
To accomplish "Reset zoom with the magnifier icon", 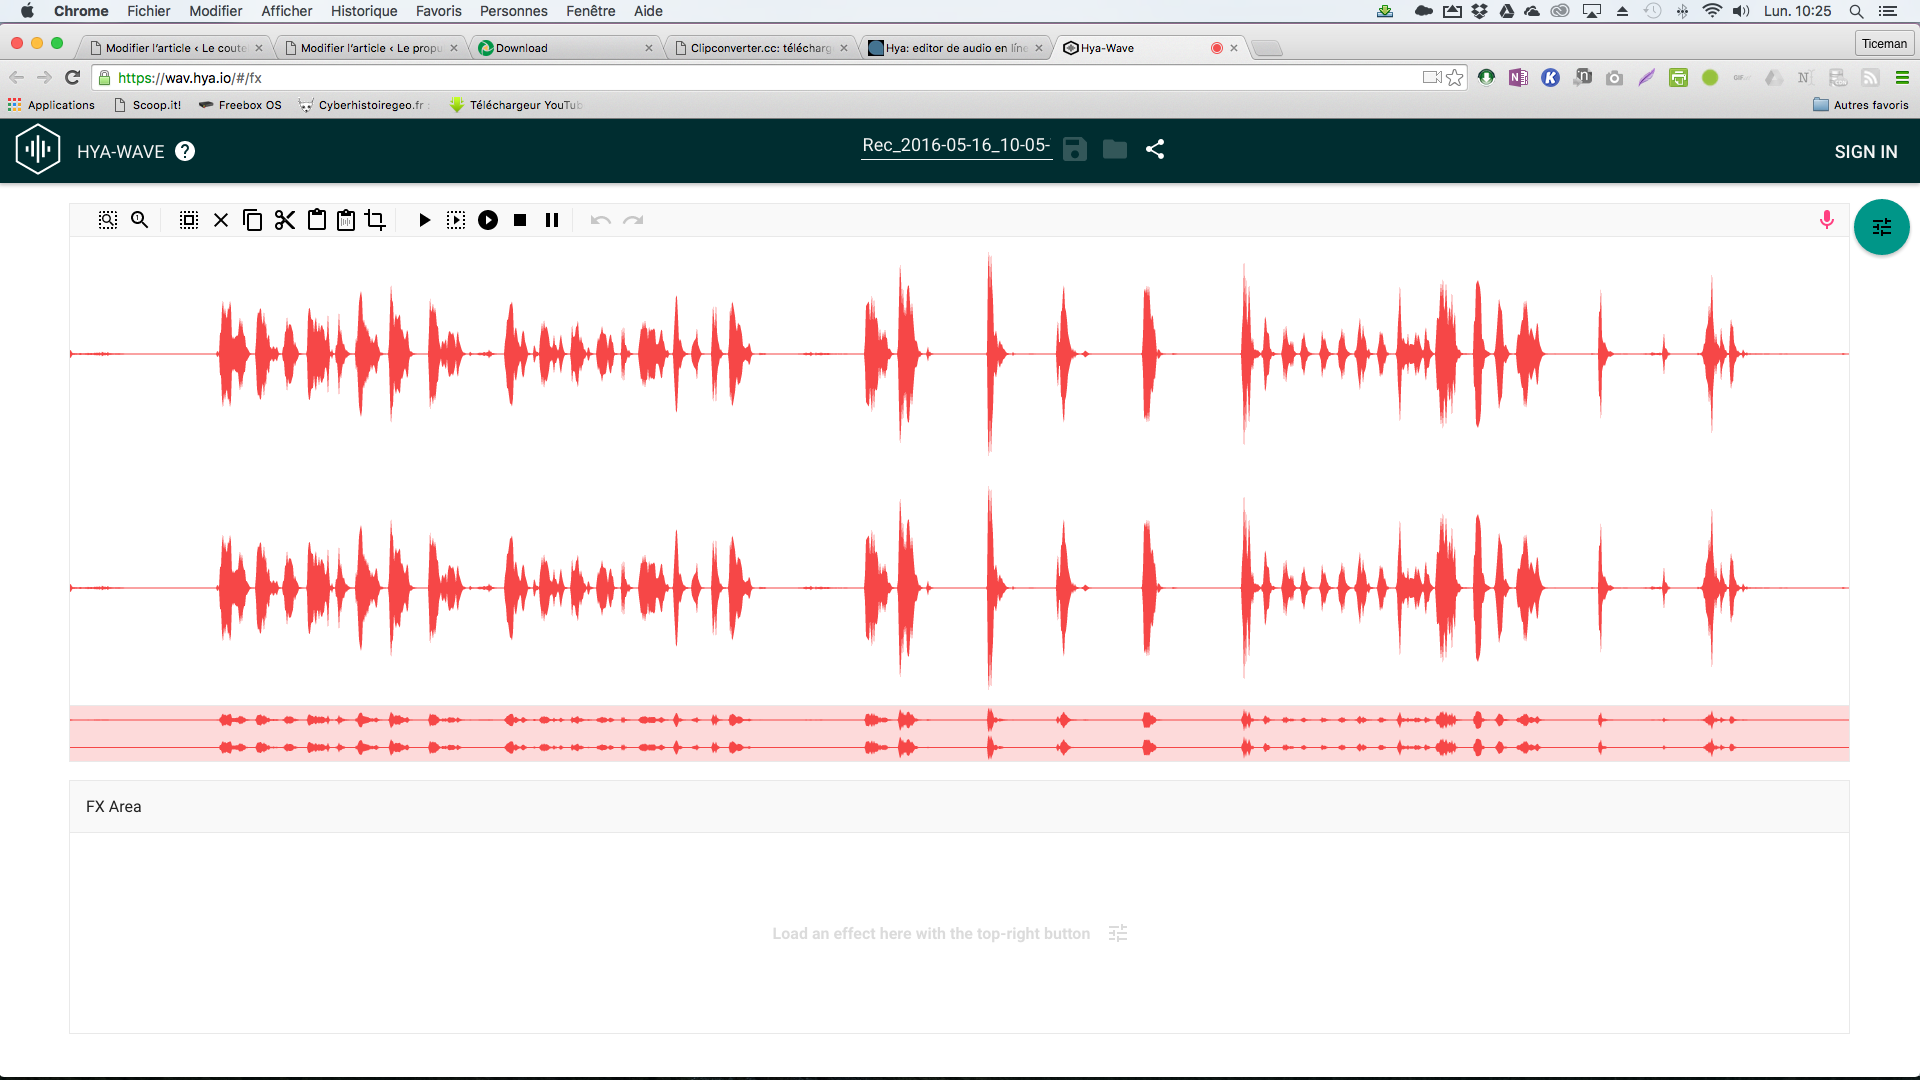I will click(140, 220).
